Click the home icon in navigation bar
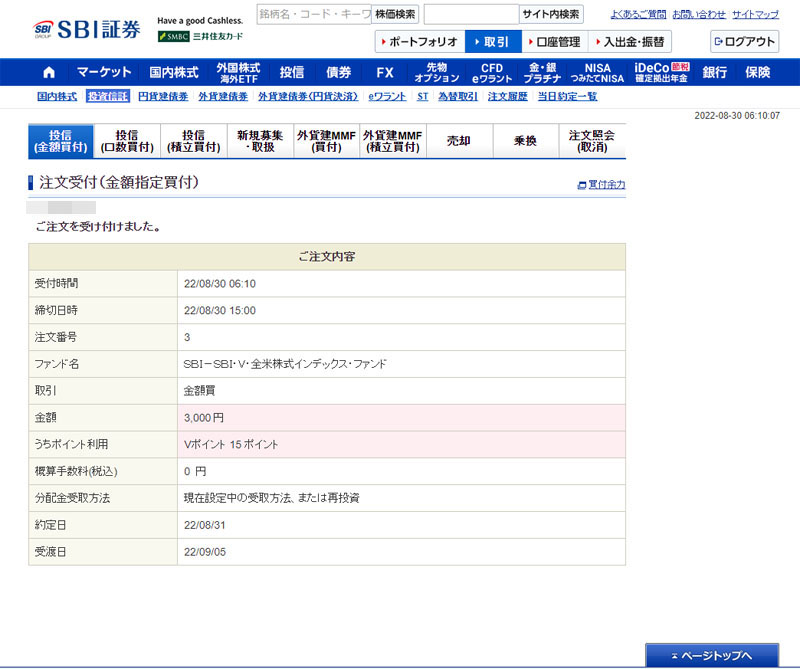800x669 pixels. tap(49, 72)
